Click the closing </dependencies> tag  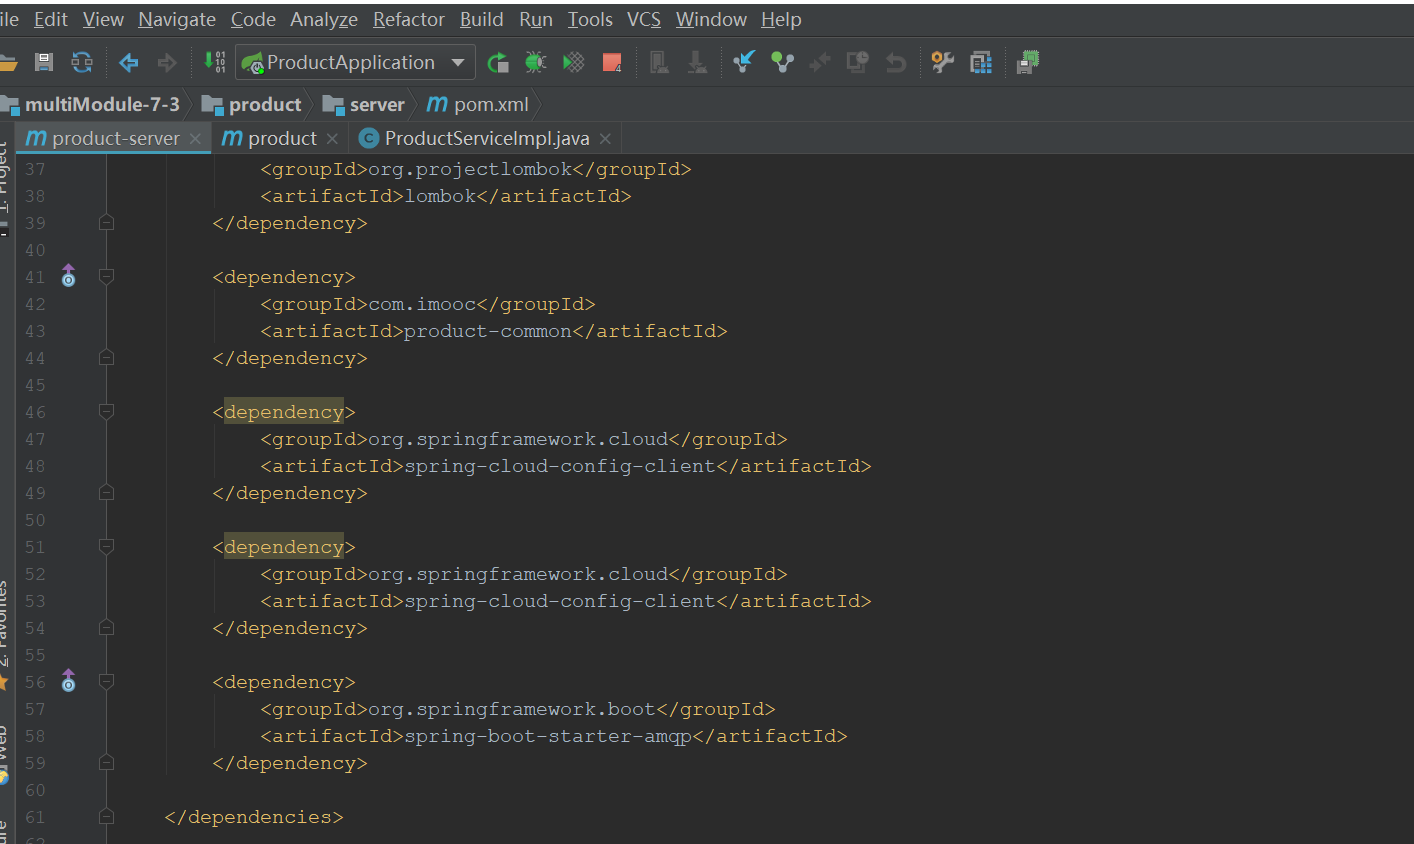254,817
